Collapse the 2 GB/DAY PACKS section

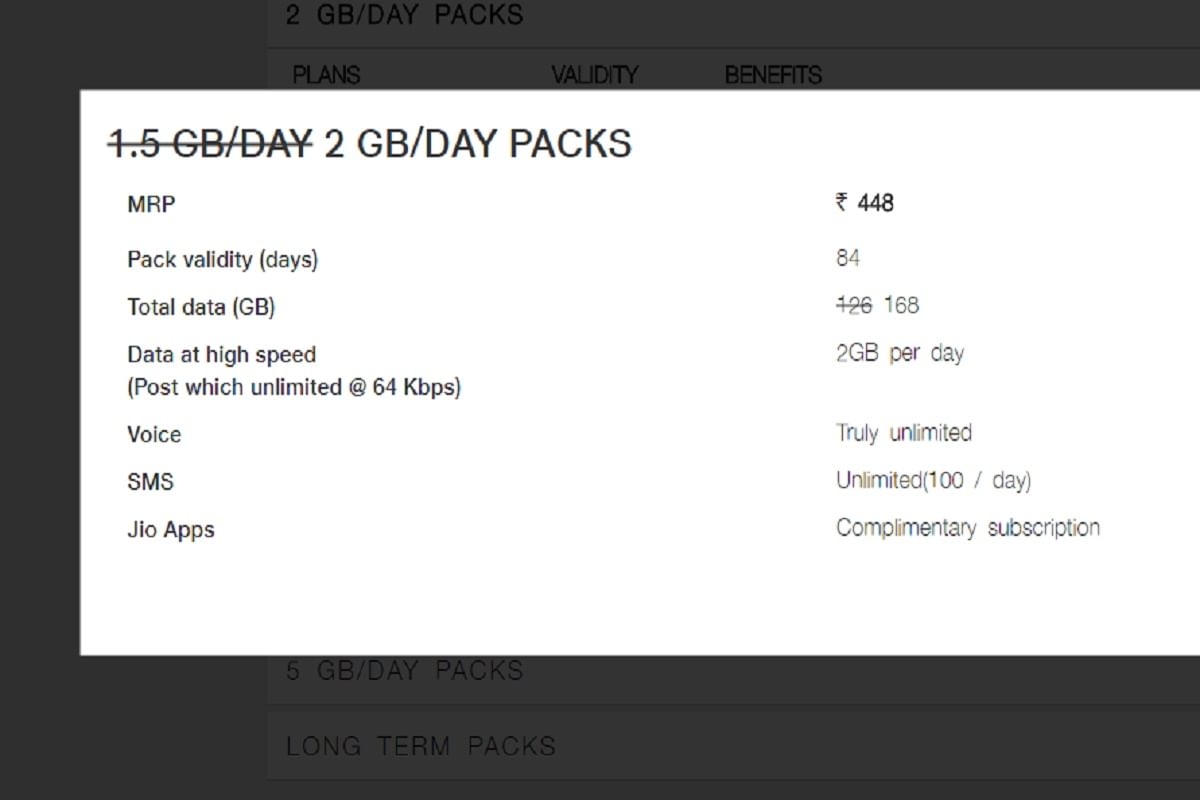pyautogui.click(x=404, y=15)
